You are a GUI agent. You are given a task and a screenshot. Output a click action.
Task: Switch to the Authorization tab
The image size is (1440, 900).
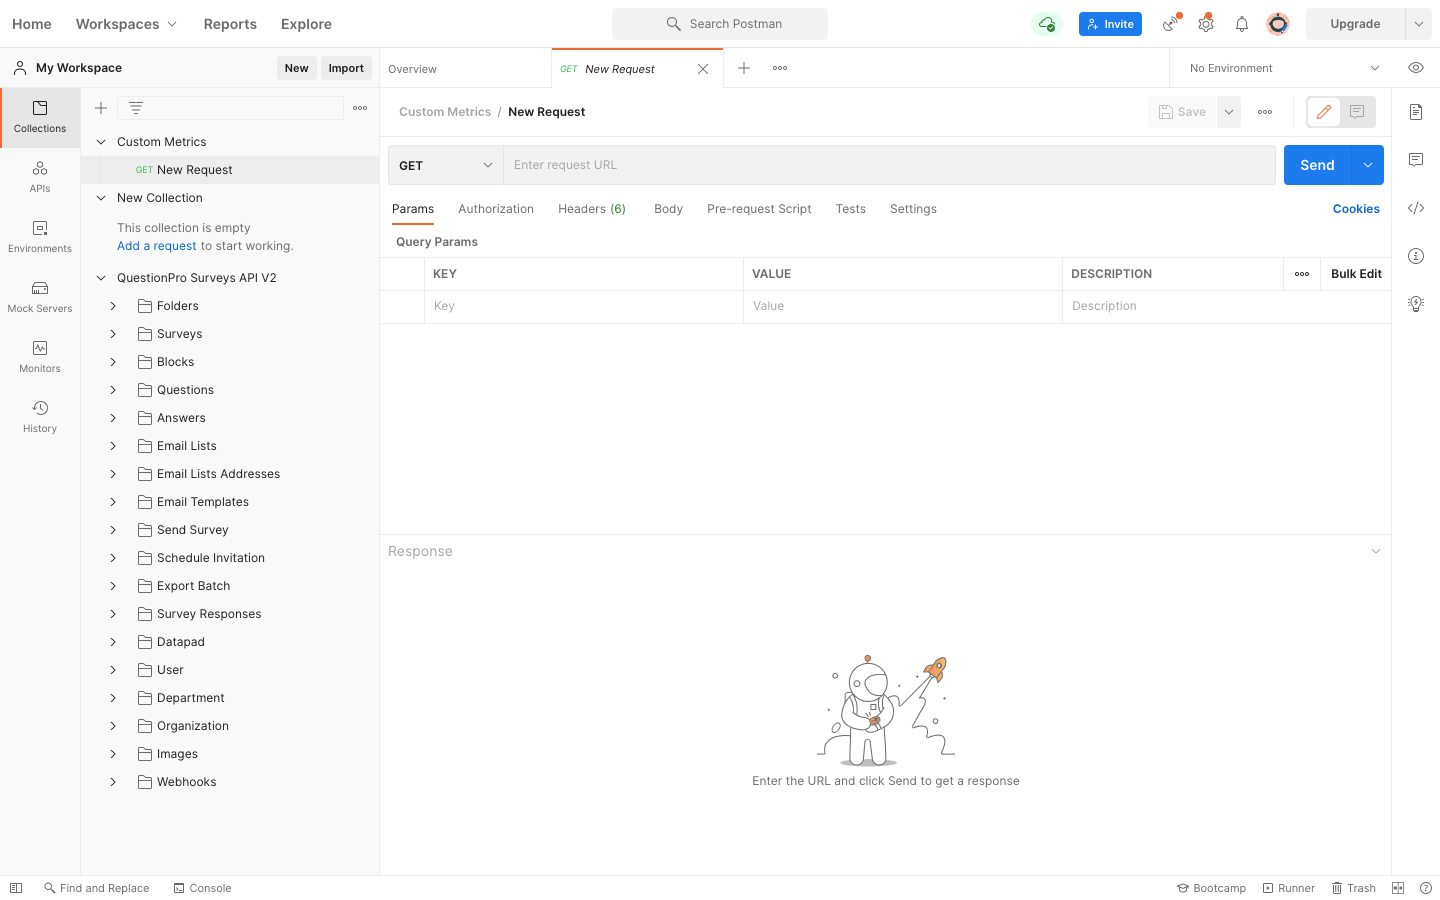496,208
